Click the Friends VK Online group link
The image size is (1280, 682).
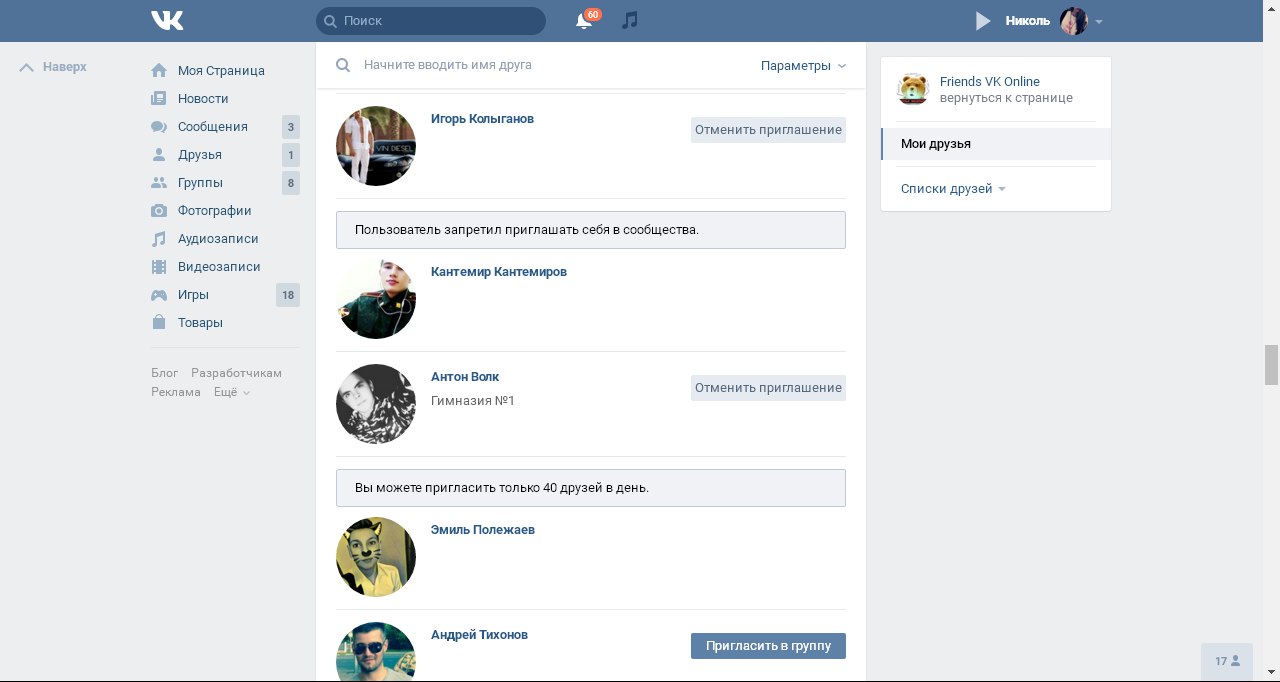pos(989,82)
